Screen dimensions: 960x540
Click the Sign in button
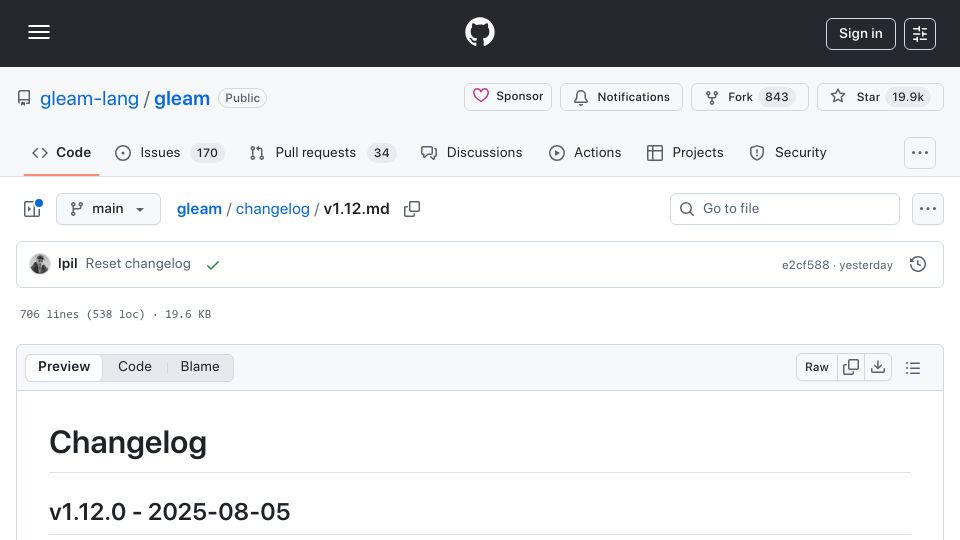tap(860, 34)
